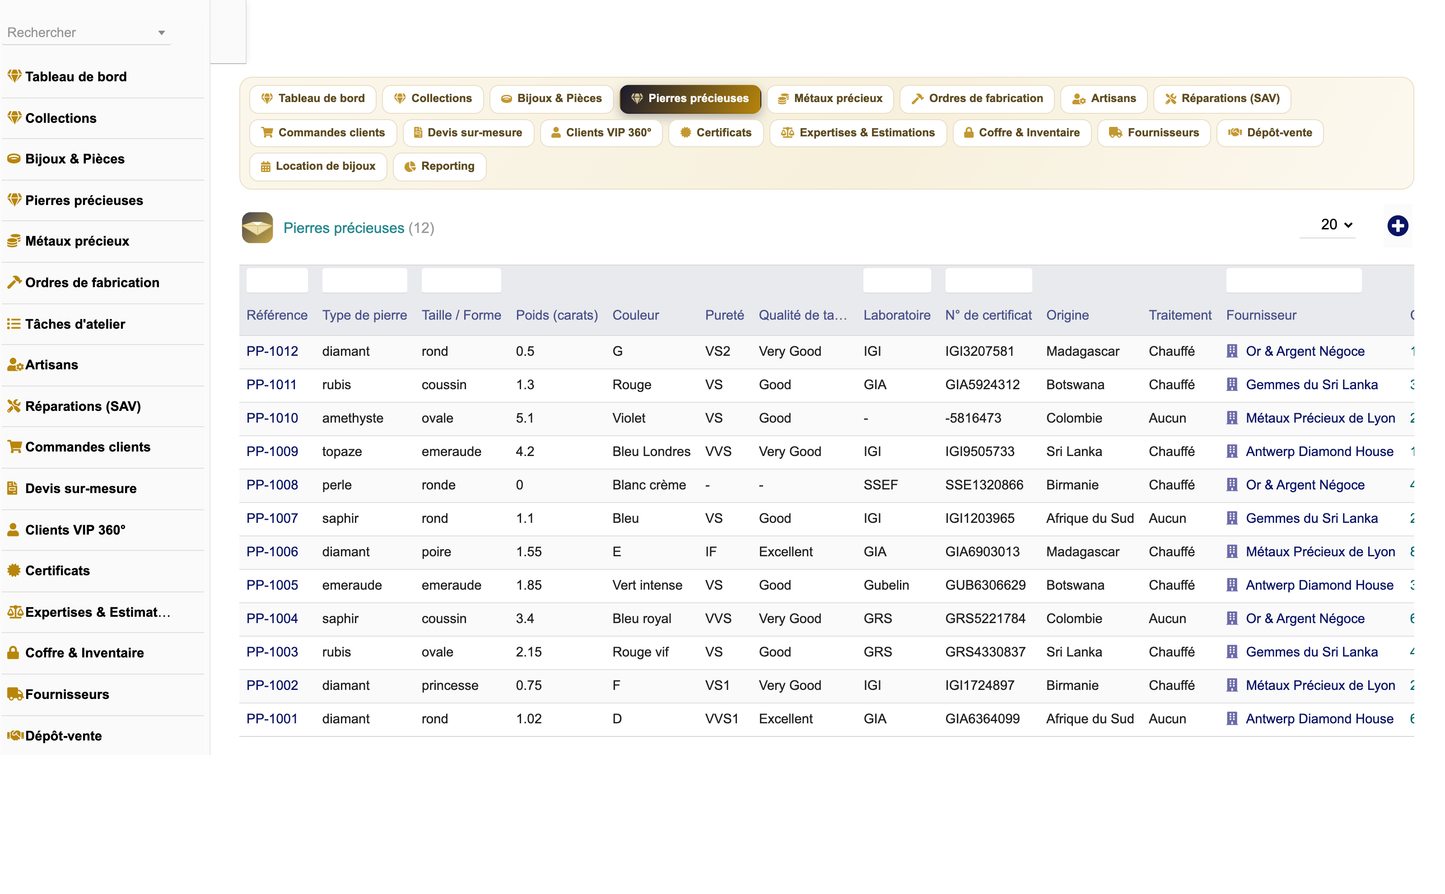Click the person icon beside Artisans in sidebar

14,364
